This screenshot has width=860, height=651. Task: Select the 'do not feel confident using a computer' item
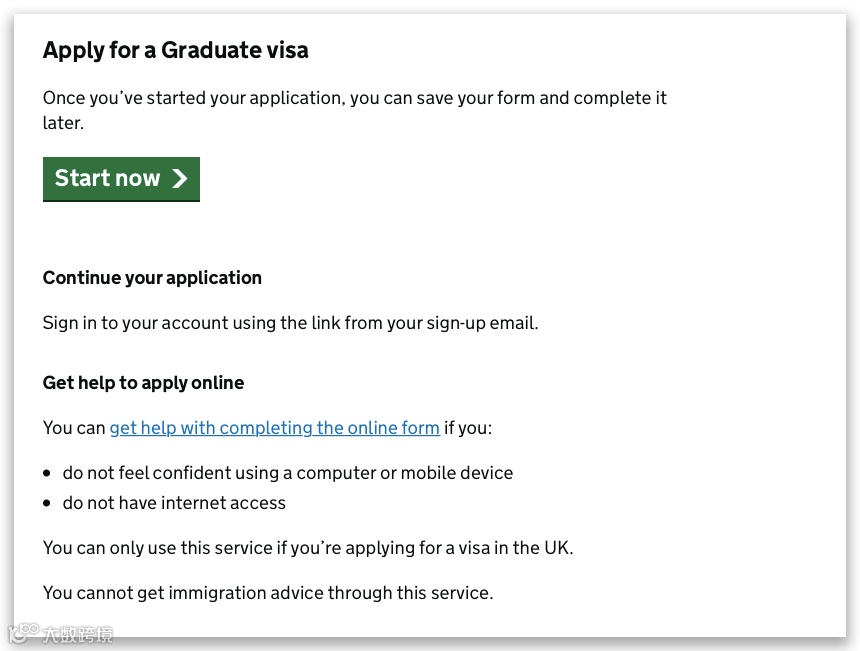coord(287,473)
